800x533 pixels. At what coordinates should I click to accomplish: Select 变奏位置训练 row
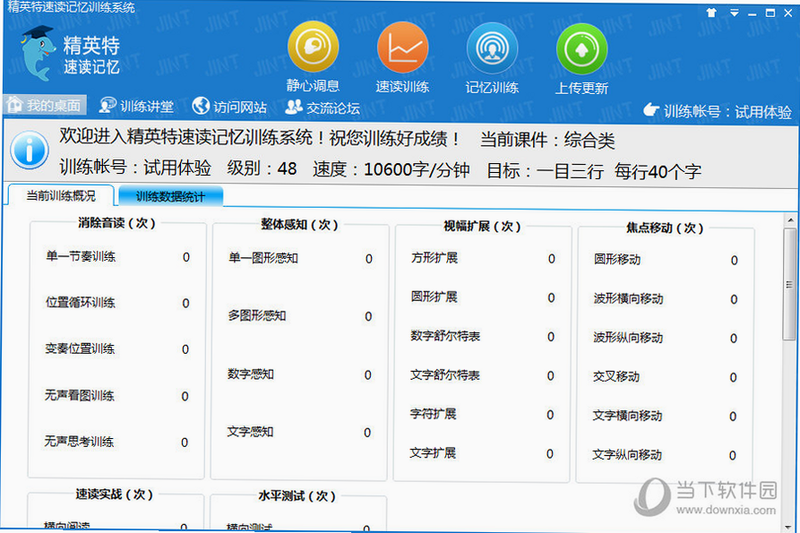pos(117,349)
